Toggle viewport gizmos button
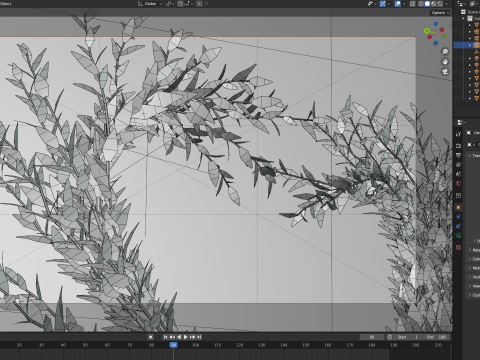480x360 pixels. tap(383, 4)
